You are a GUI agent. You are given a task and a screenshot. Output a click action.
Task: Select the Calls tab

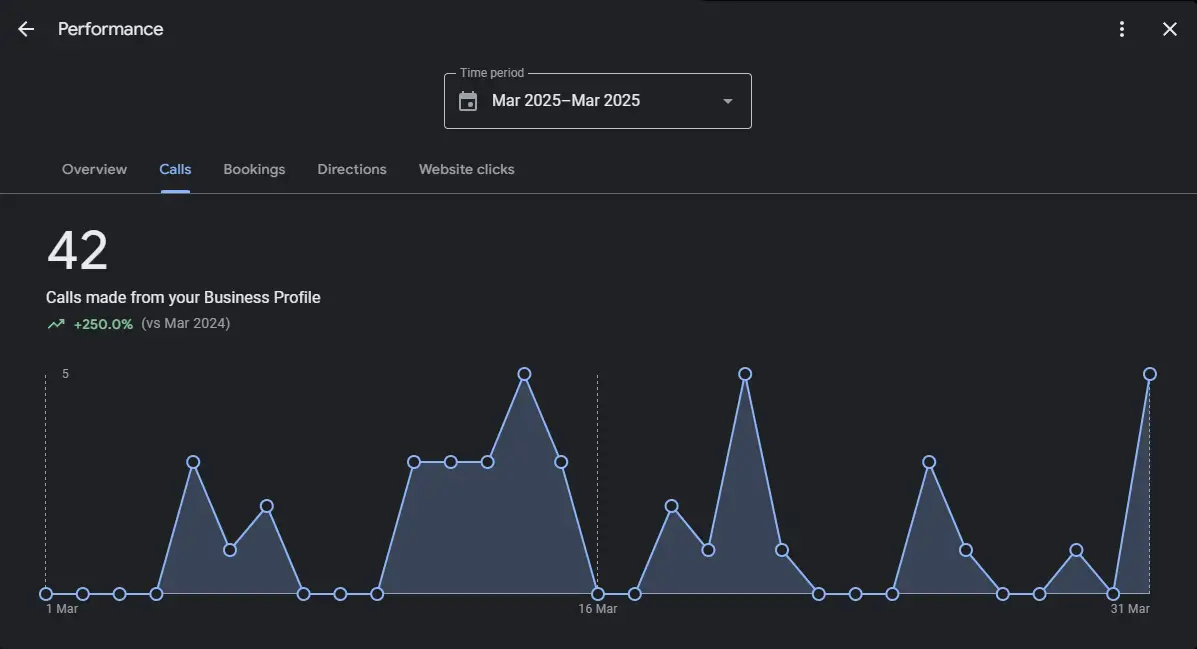[175, 169]
